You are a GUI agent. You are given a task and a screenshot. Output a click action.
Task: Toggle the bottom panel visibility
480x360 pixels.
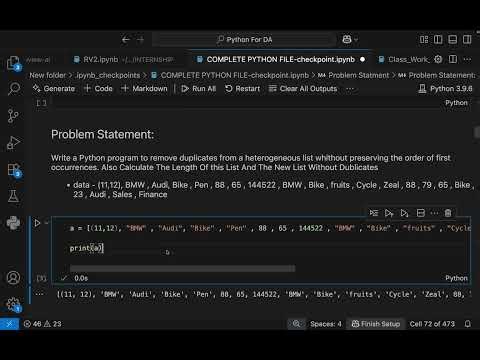(452, 39)
